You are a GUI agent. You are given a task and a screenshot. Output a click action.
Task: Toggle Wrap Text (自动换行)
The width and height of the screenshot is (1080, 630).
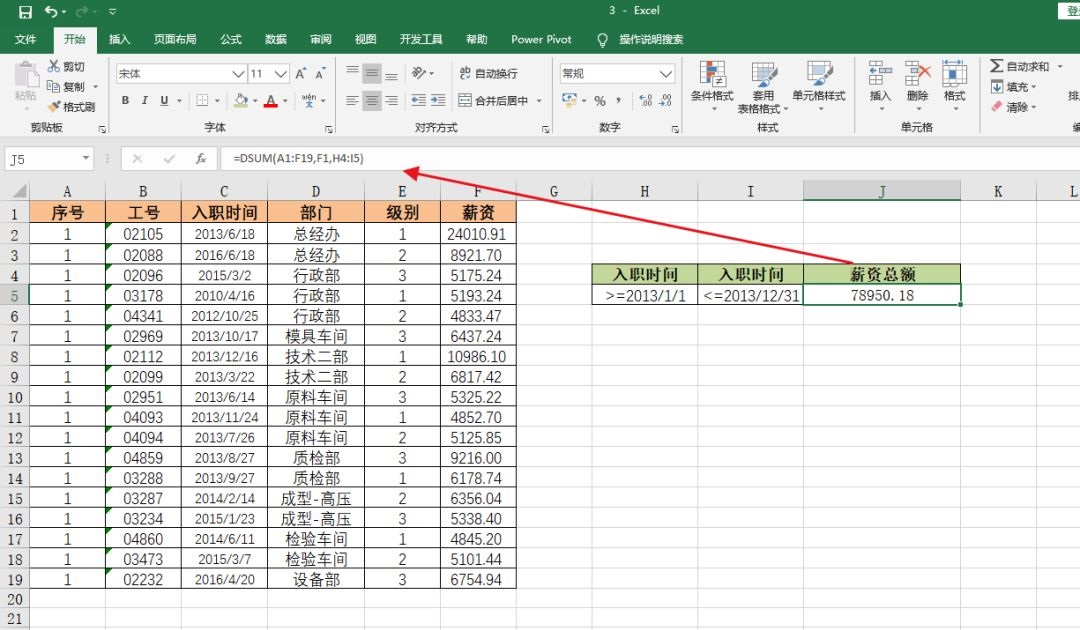[x=488, y=74]
